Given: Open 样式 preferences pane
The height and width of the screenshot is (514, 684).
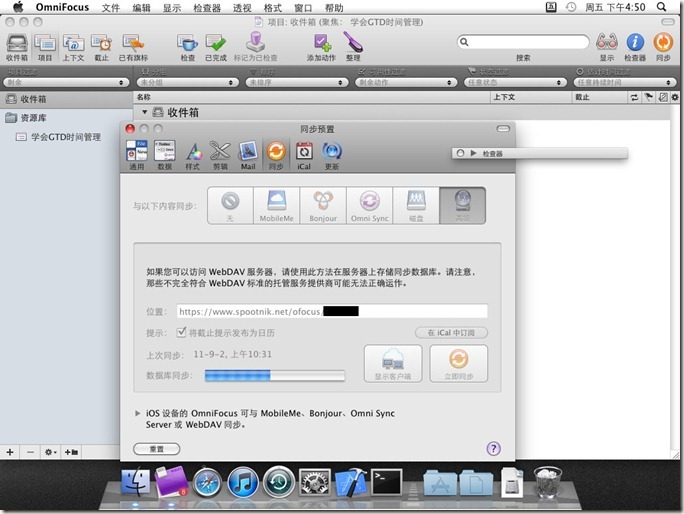Looking at the screenshot, I should coord(192,155).
